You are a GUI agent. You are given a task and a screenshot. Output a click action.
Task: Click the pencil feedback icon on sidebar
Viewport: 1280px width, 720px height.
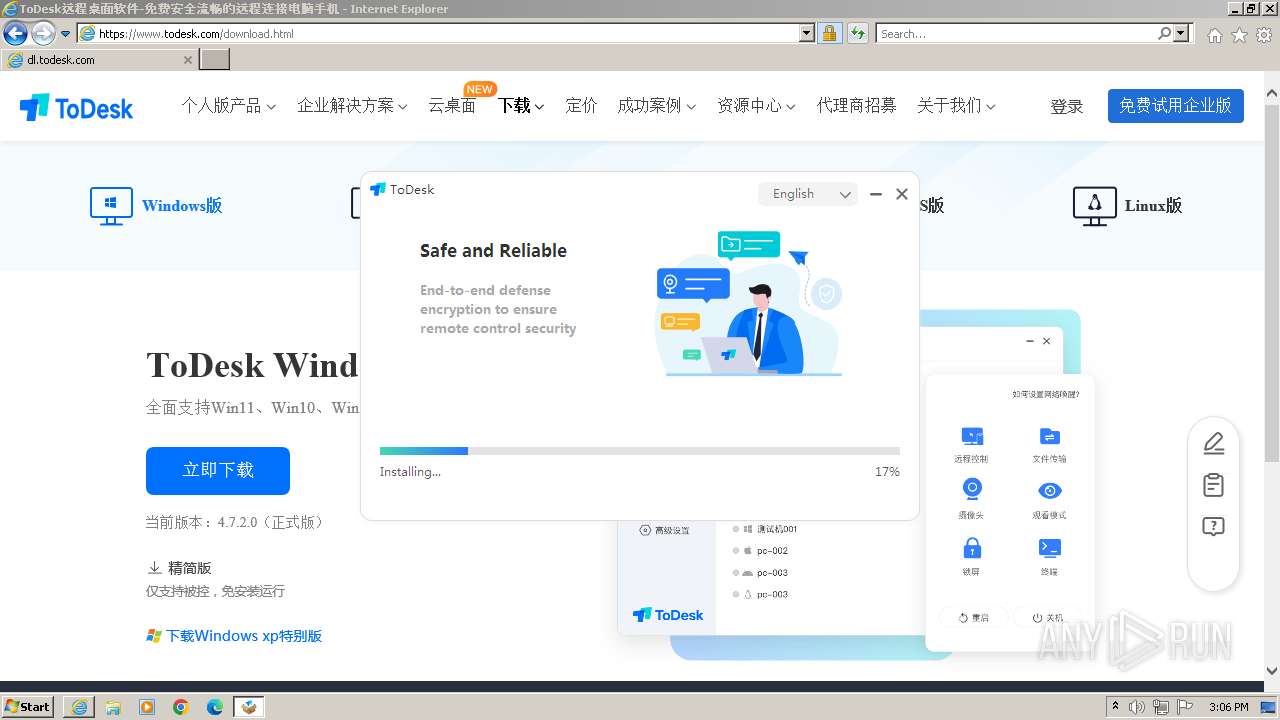pos(1213,443)
